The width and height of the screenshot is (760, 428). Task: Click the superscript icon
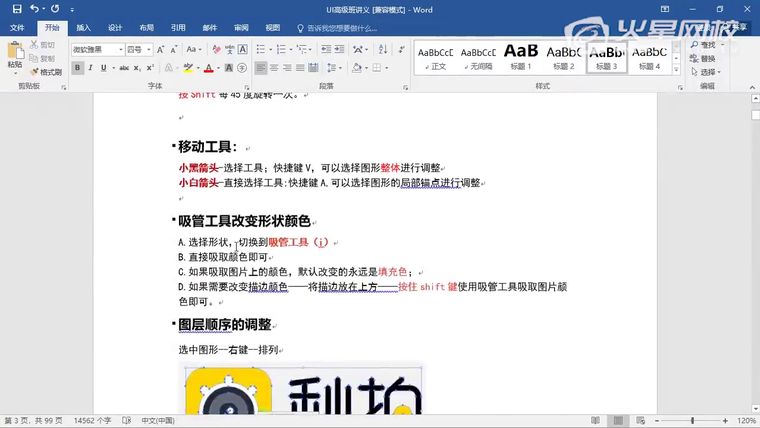(150, 68)
